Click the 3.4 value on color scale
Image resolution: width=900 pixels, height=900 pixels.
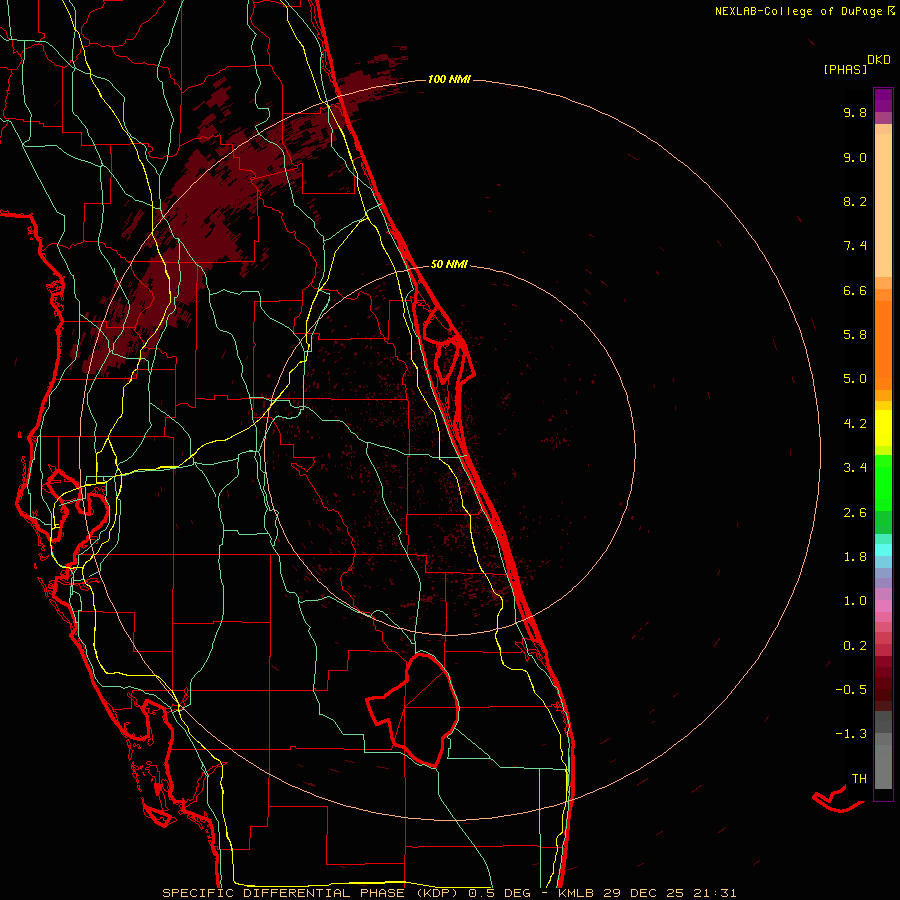[855, 468]
